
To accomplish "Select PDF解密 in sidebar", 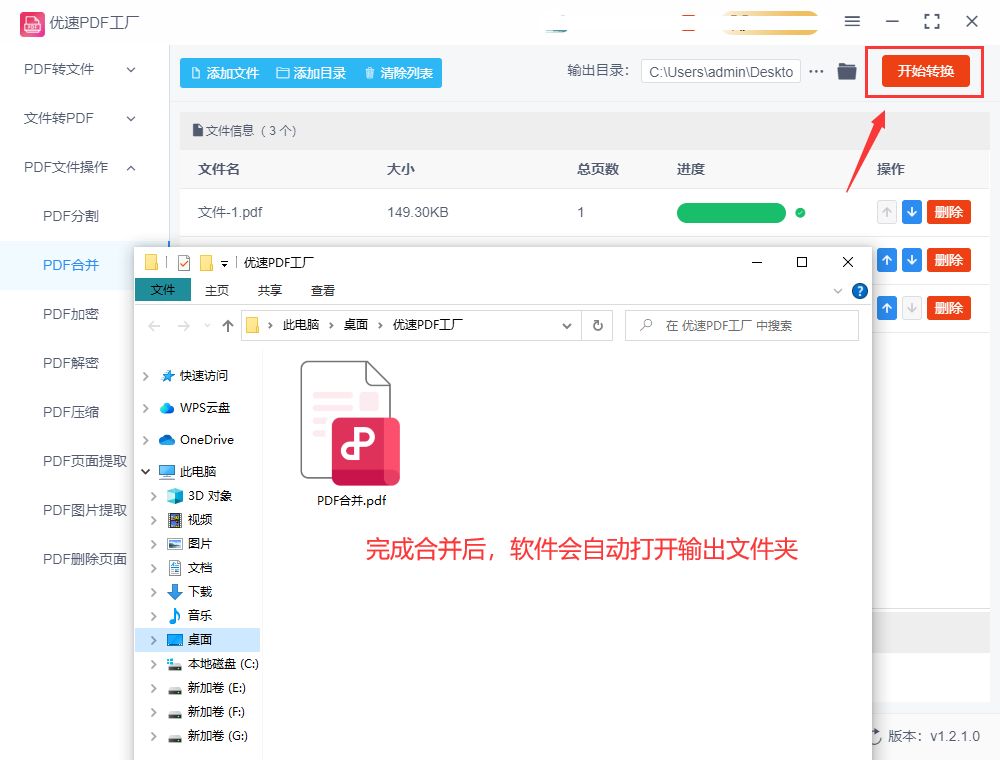I will click(71, 363).
